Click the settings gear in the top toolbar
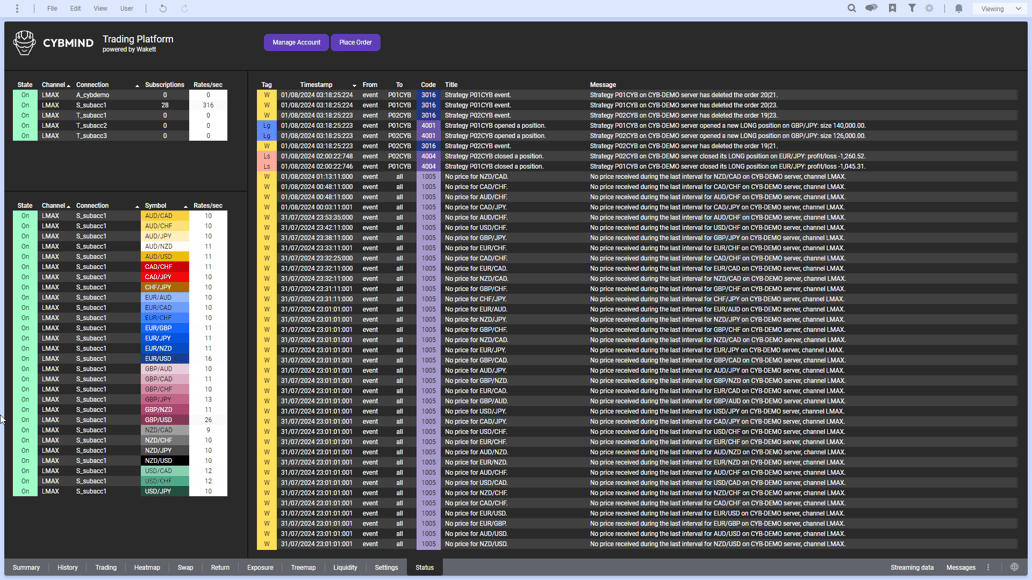Image resolution: width=1032 pixels, height=580 pixels. coord(929,8)
